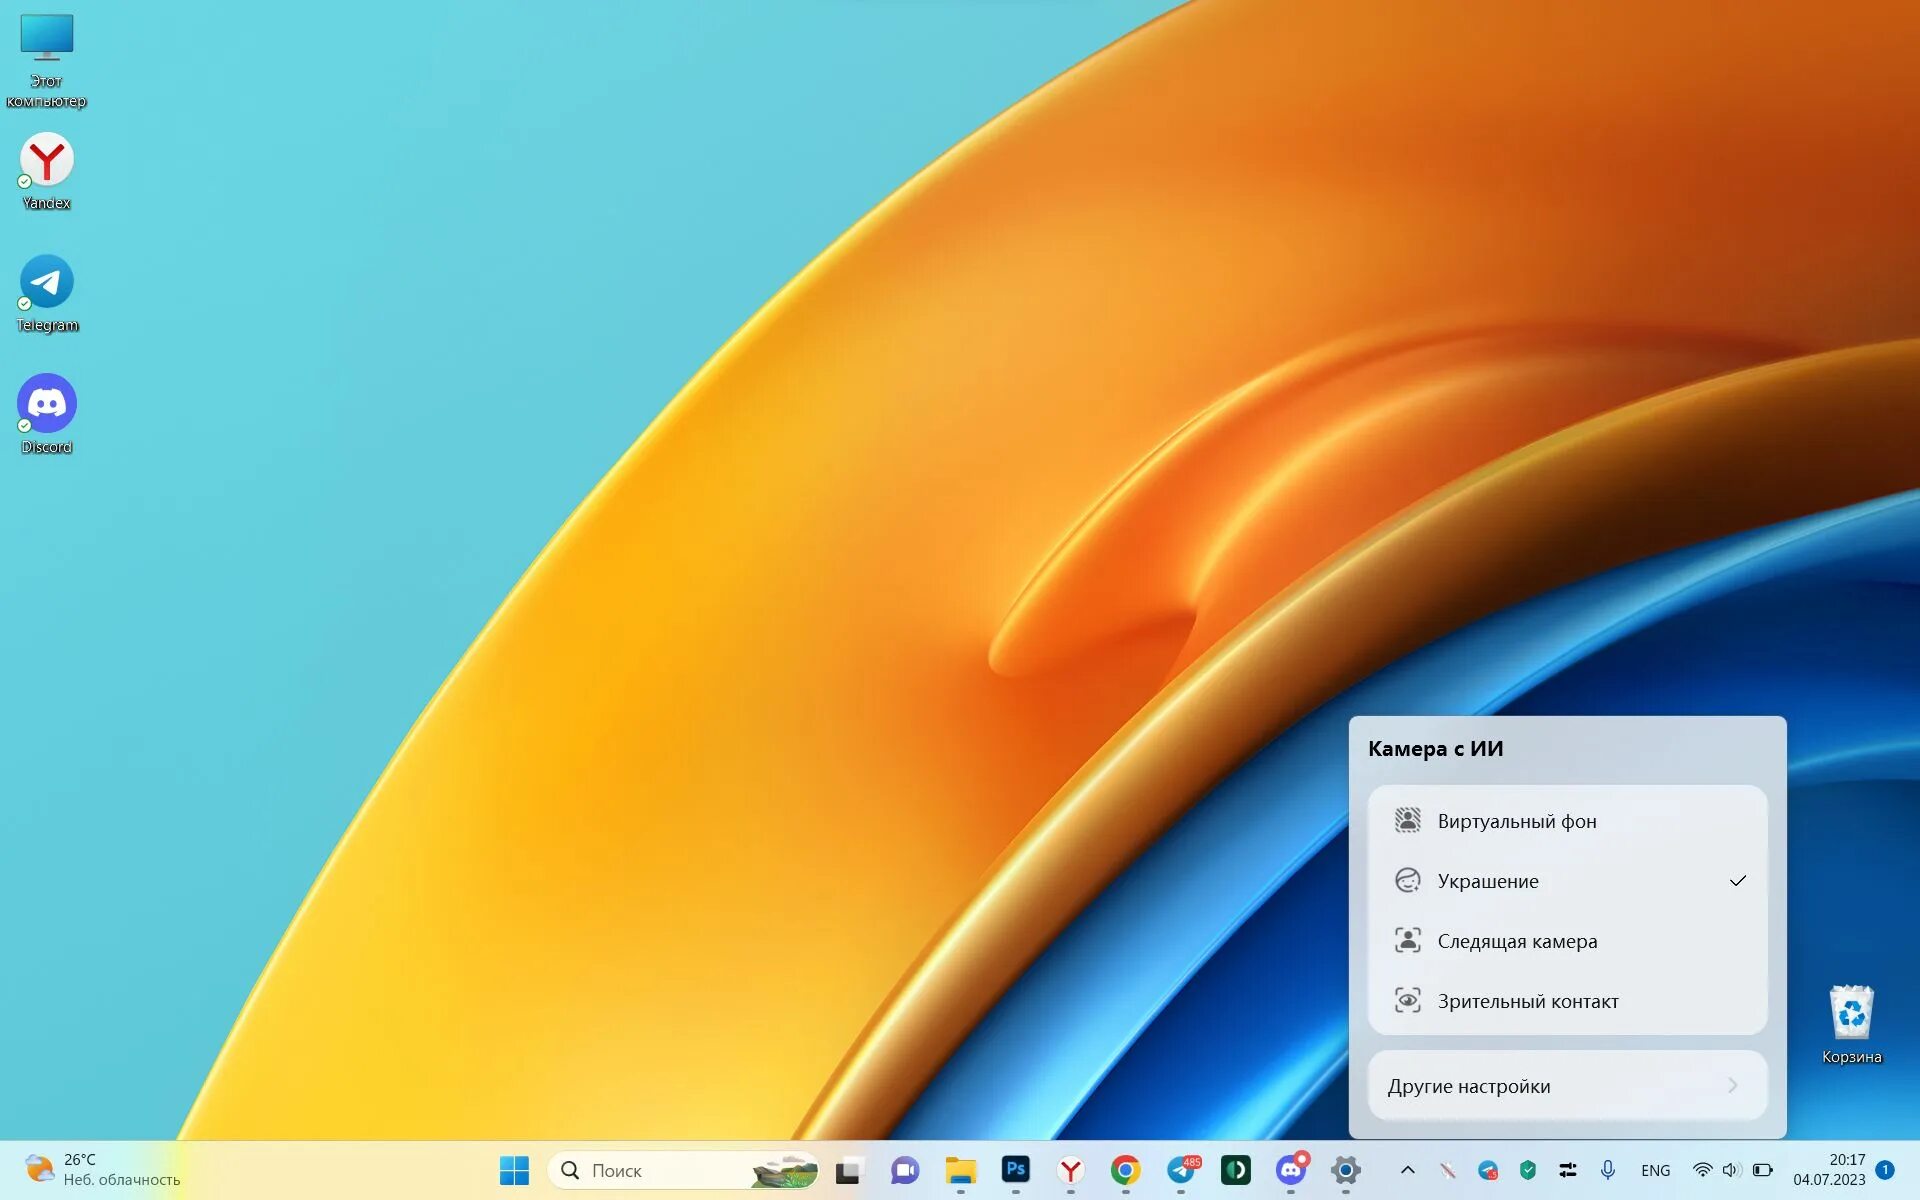
Task: Open Discord from the taskbar
Action: click(1291, 1170)
